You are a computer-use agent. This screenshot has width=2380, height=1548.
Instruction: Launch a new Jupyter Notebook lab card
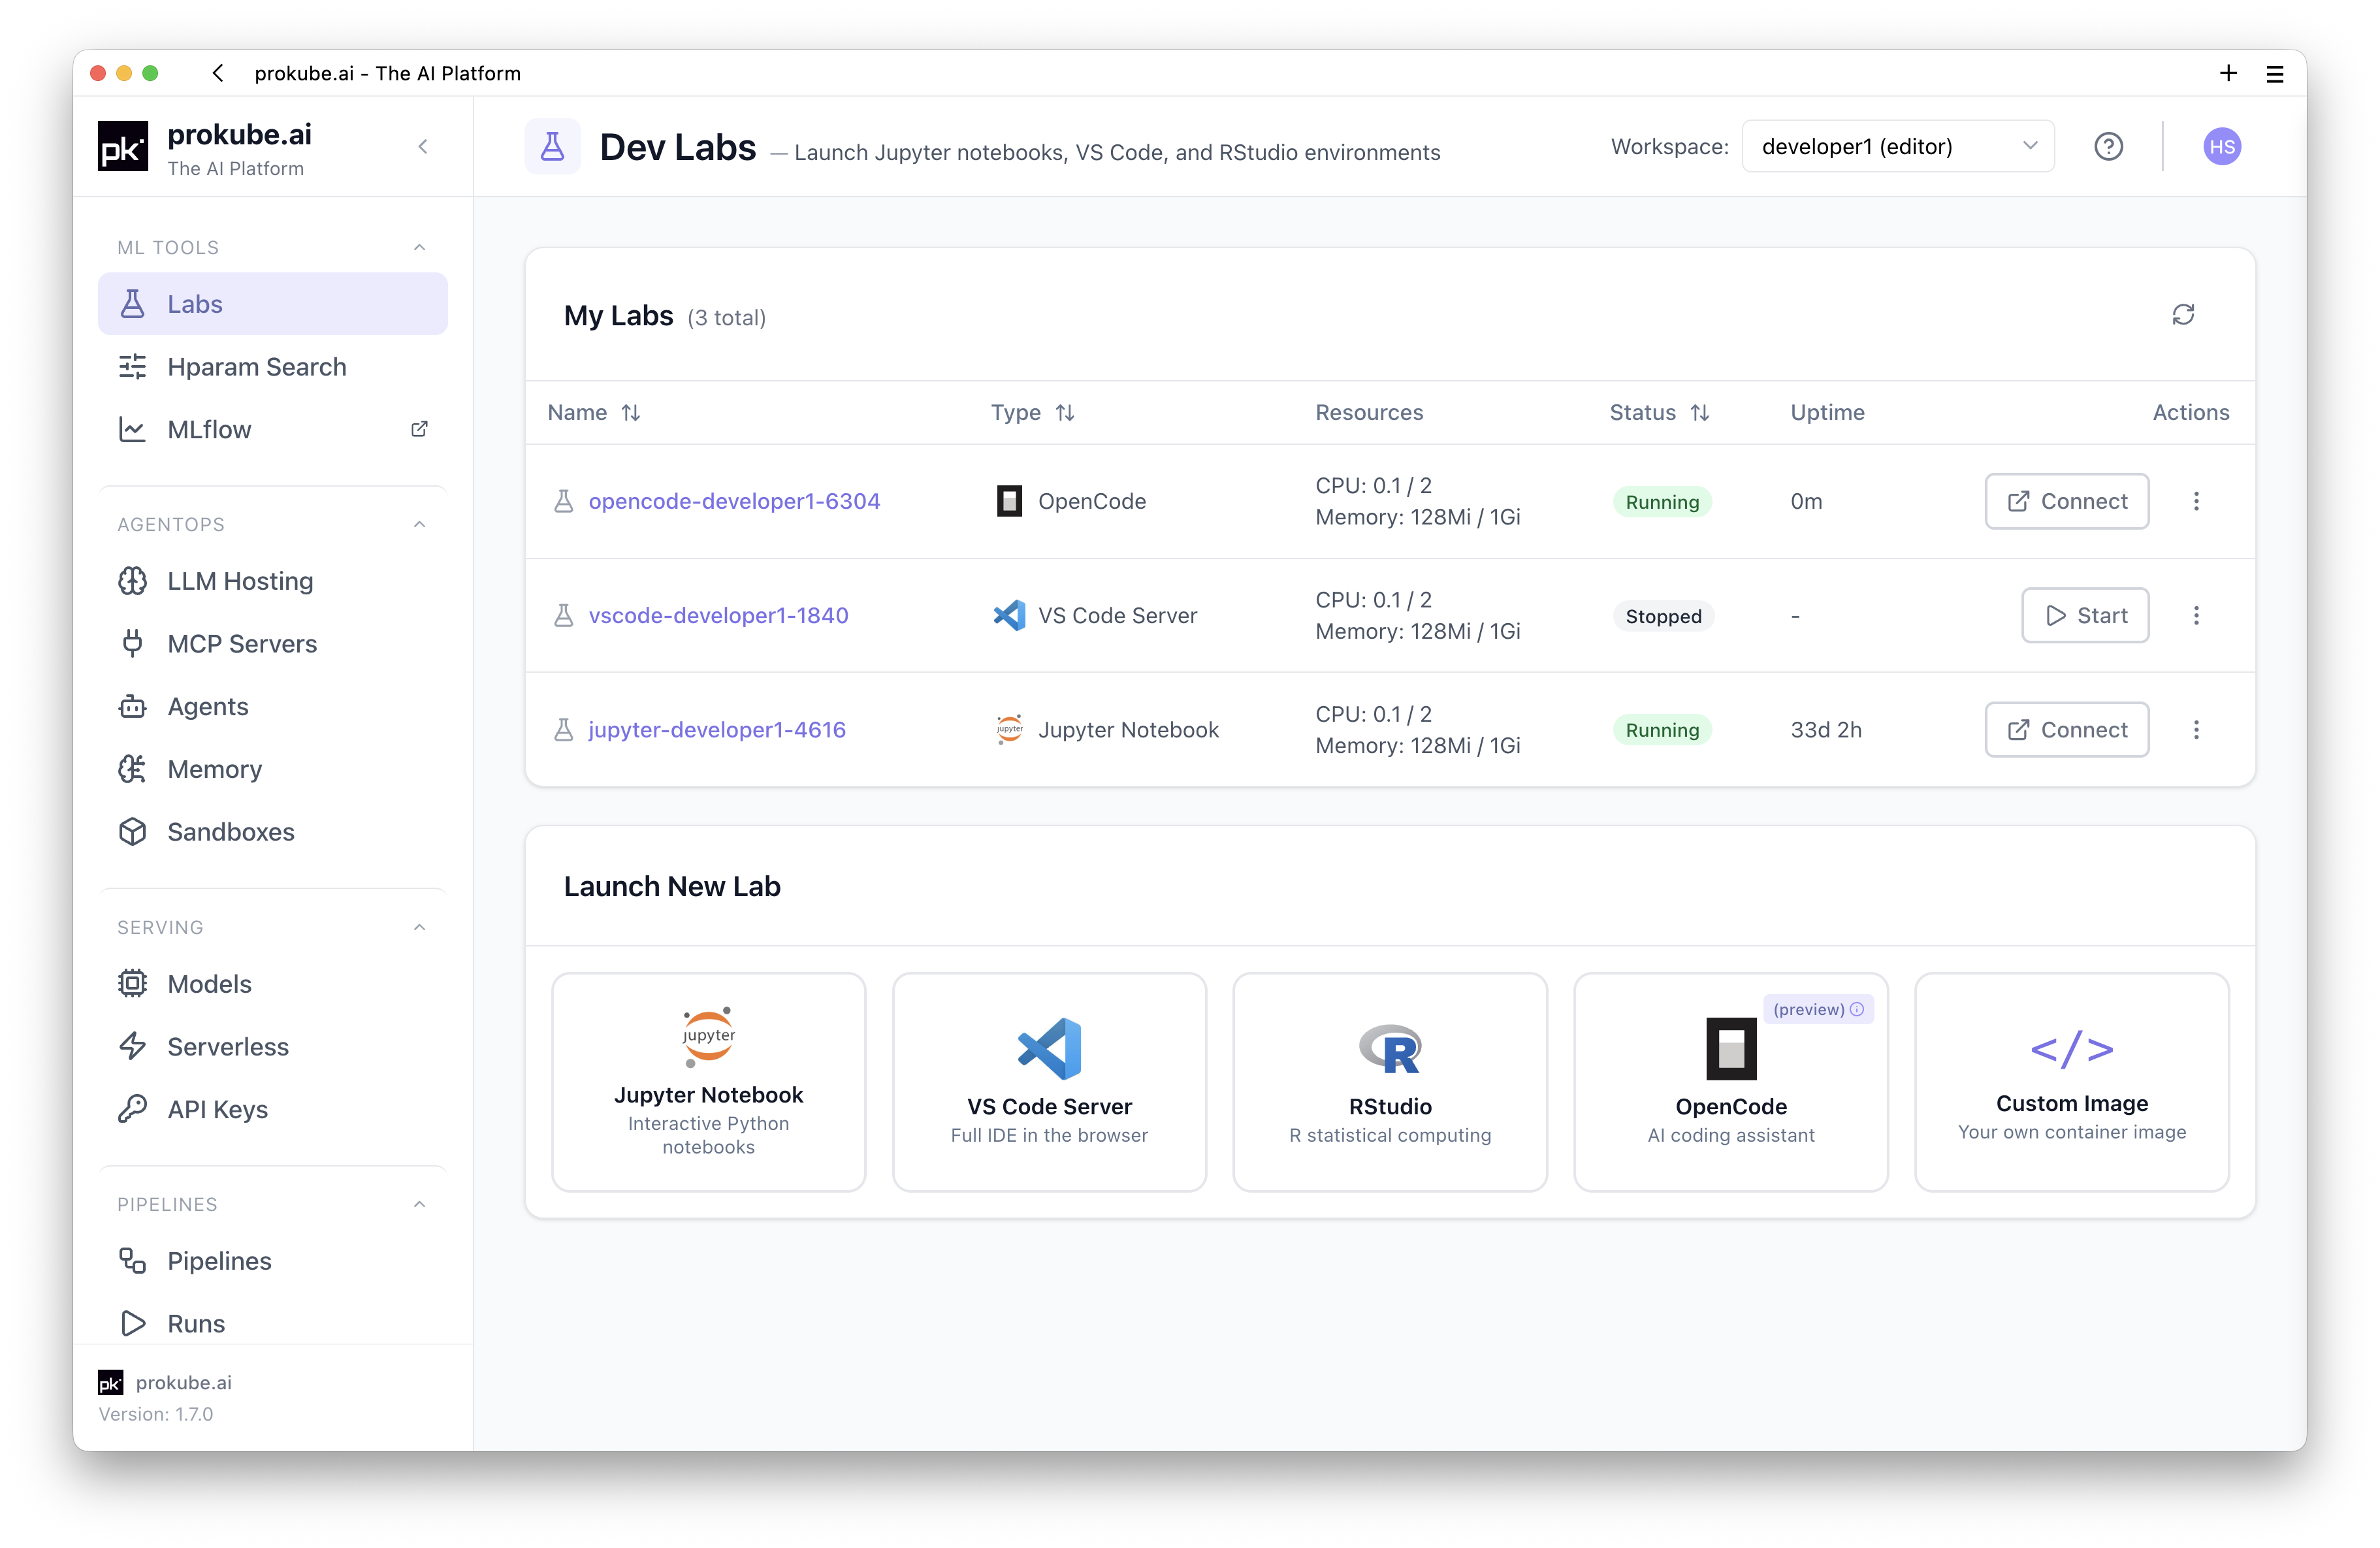[708, 1082]
